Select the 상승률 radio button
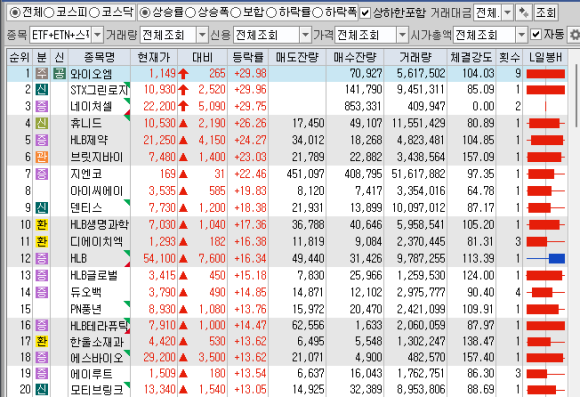The height and width of the screenshot is (397, 580). 145,13
